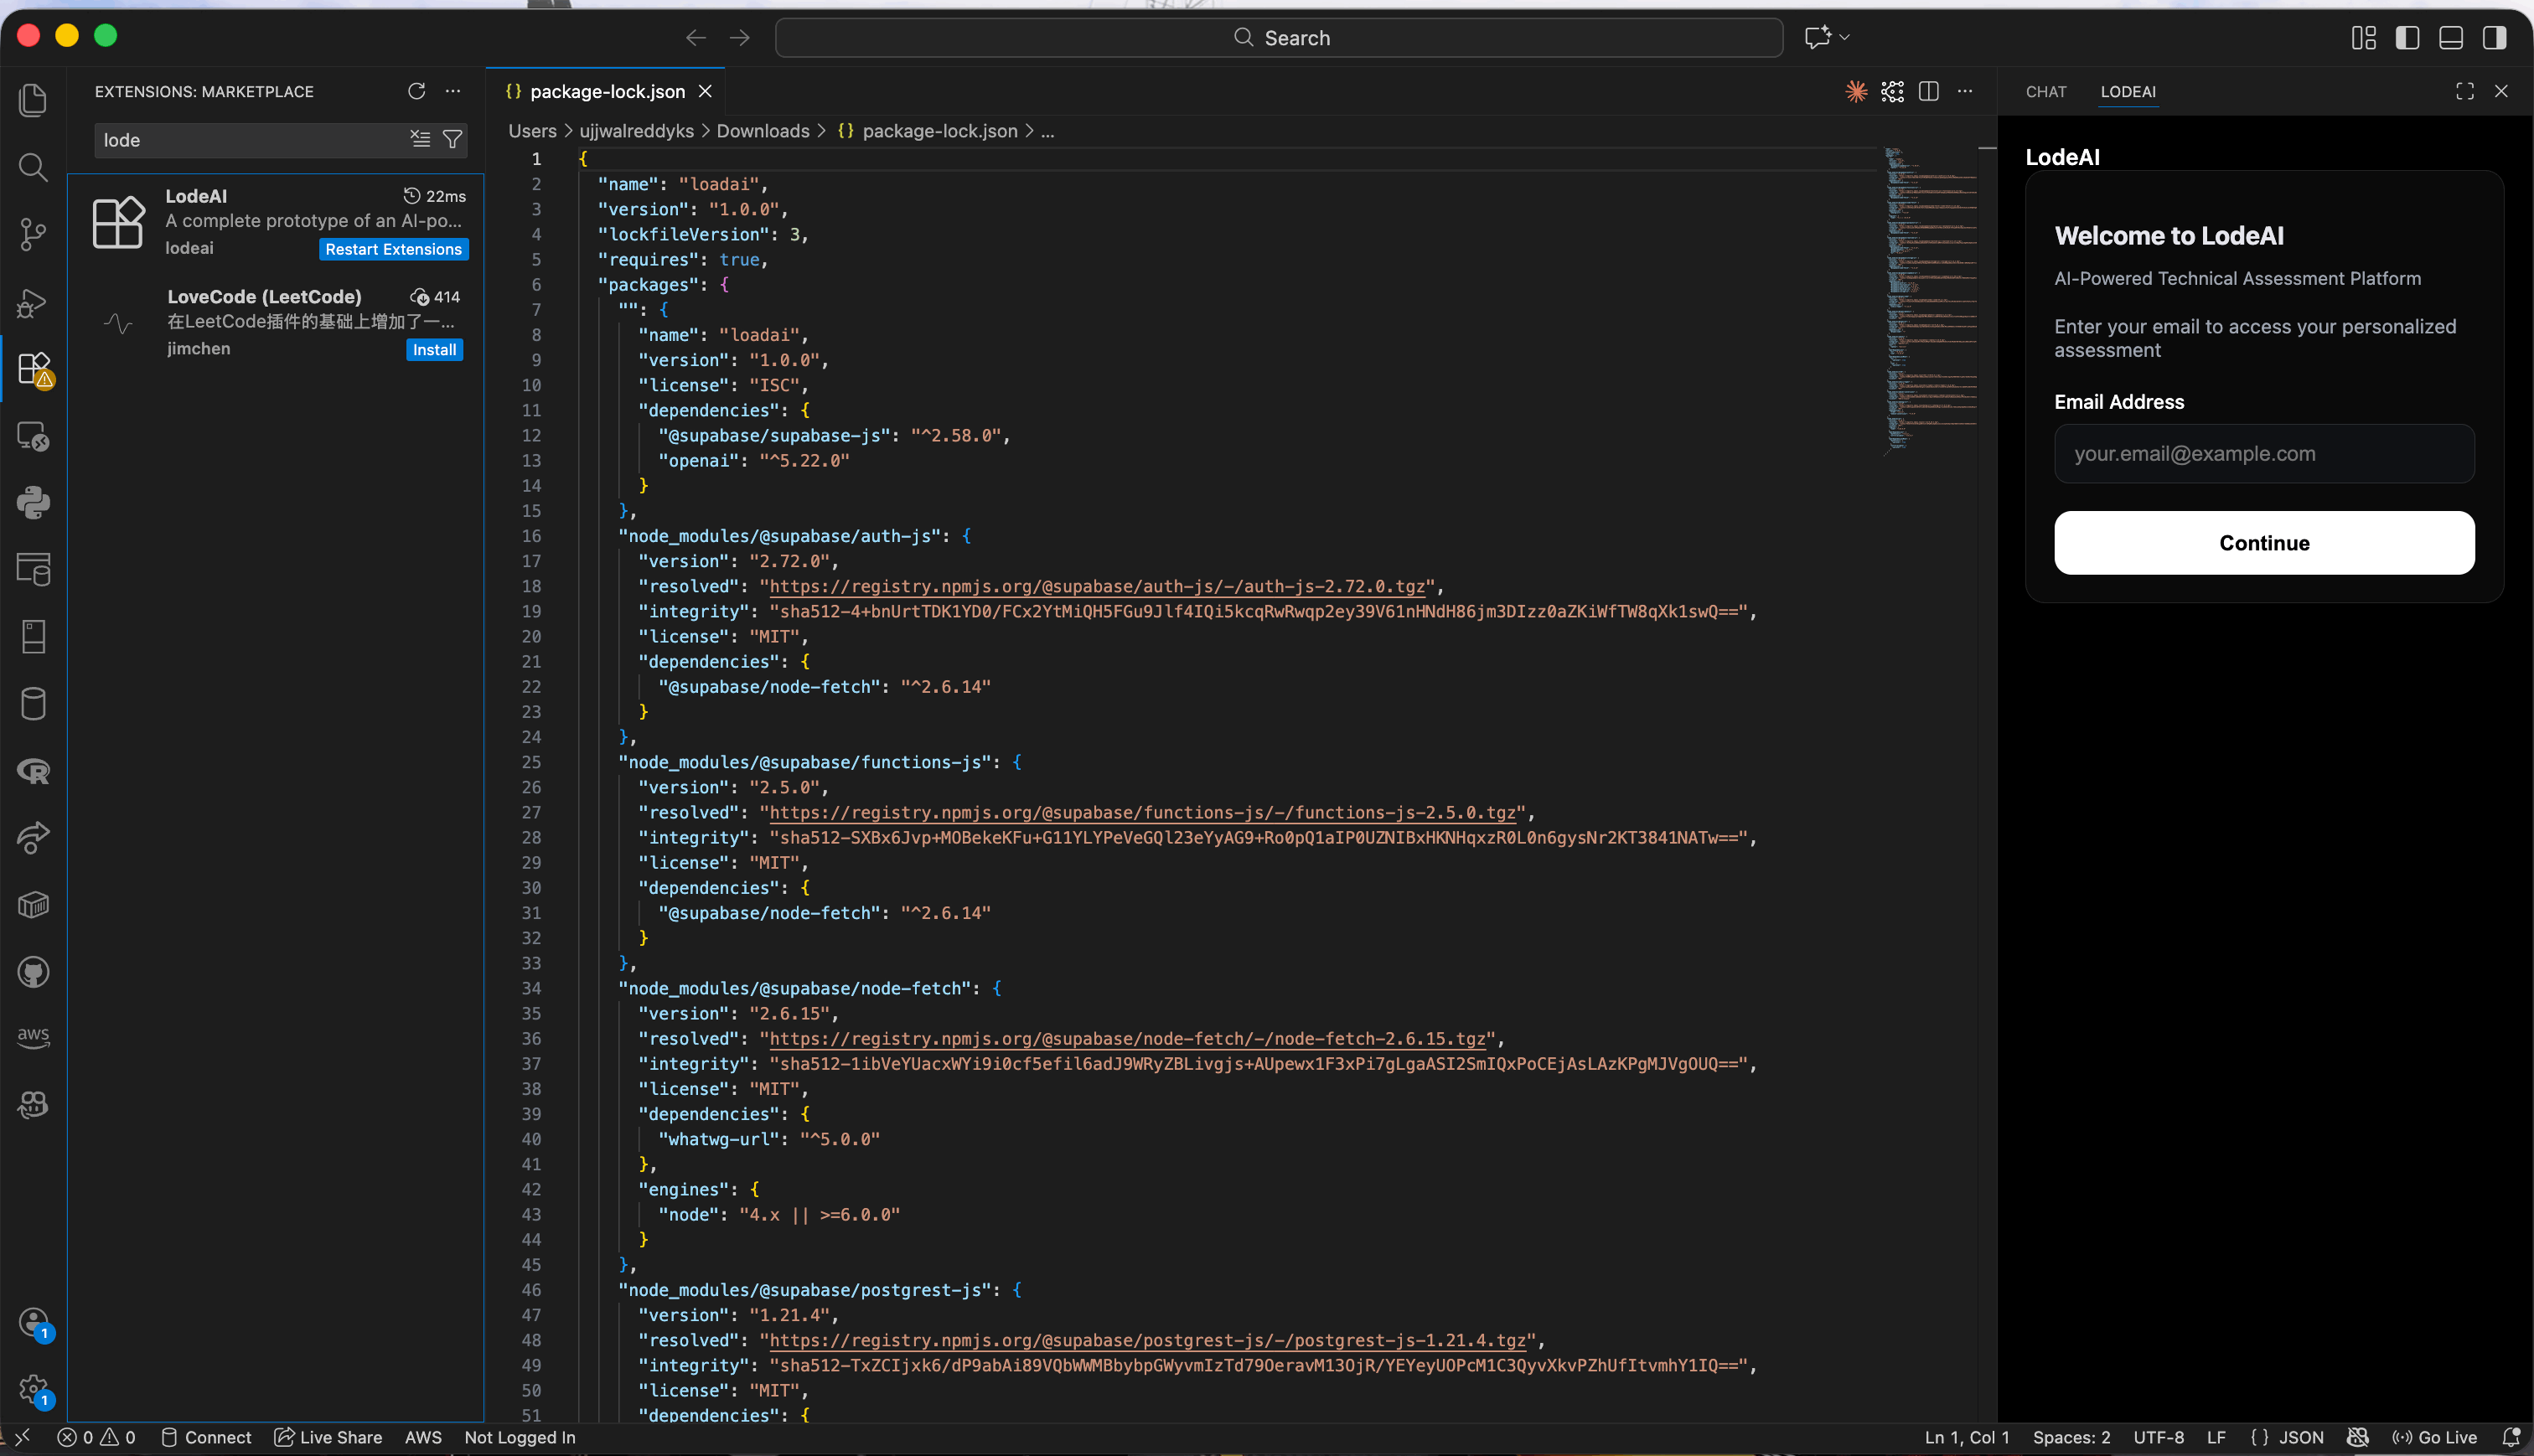
Task: Select the package-lock.json editor tab
Action: point(606,91)
